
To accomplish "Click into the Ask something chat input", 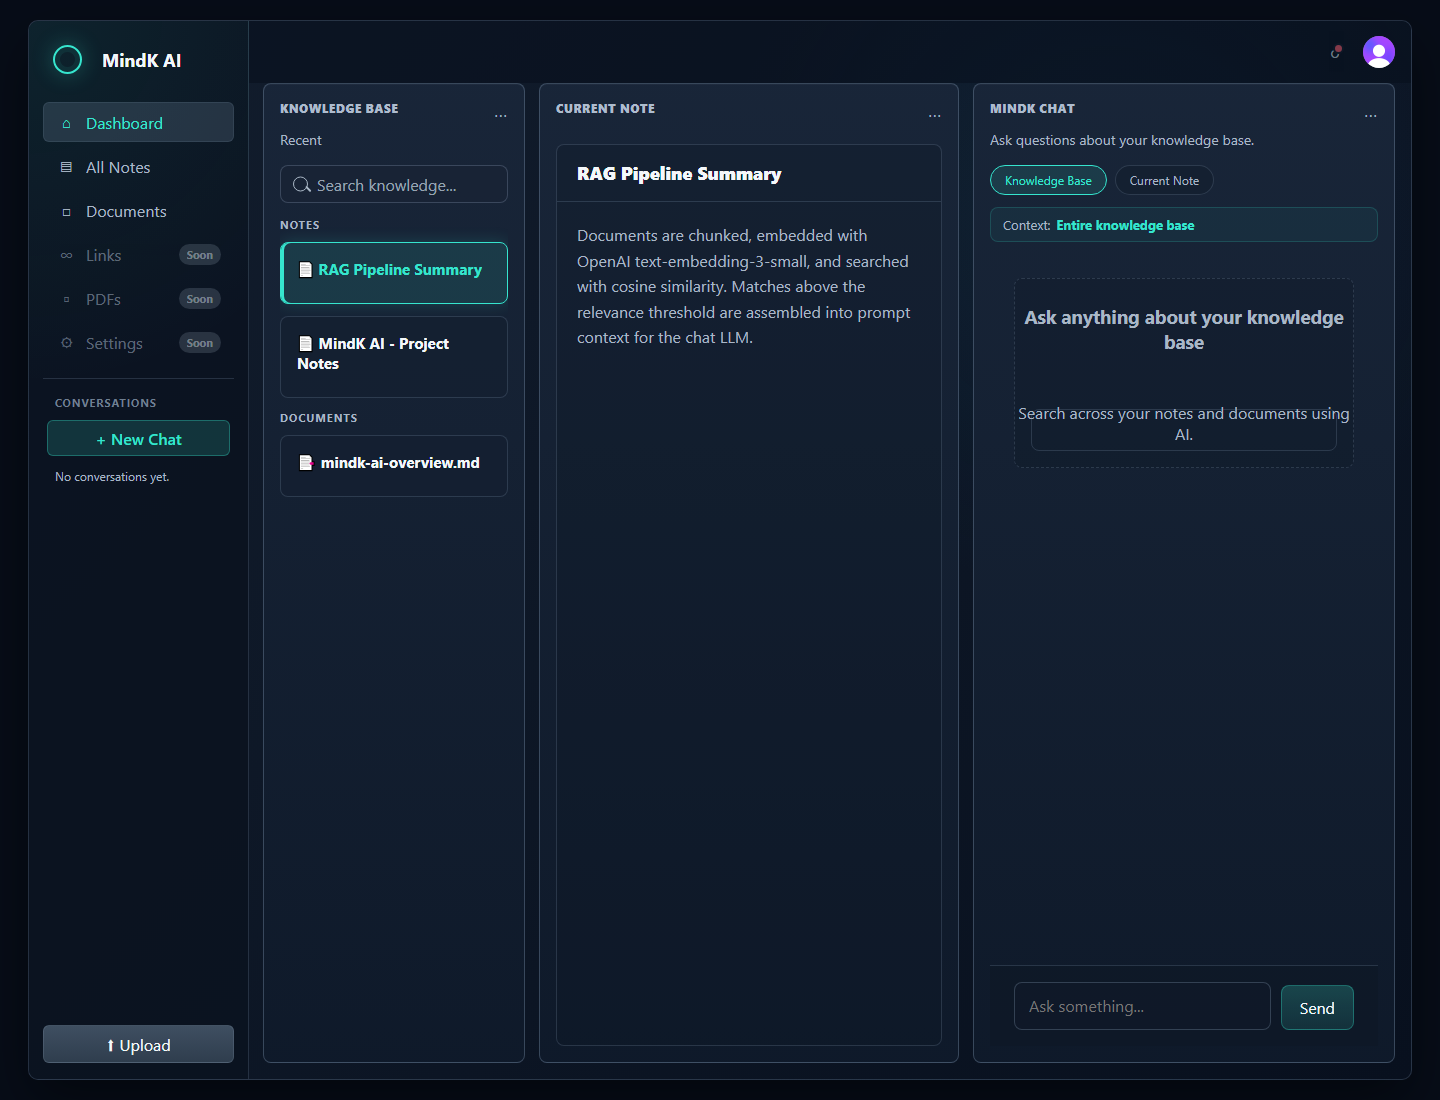I will pyautogui.click(x=1142, y=1006).
